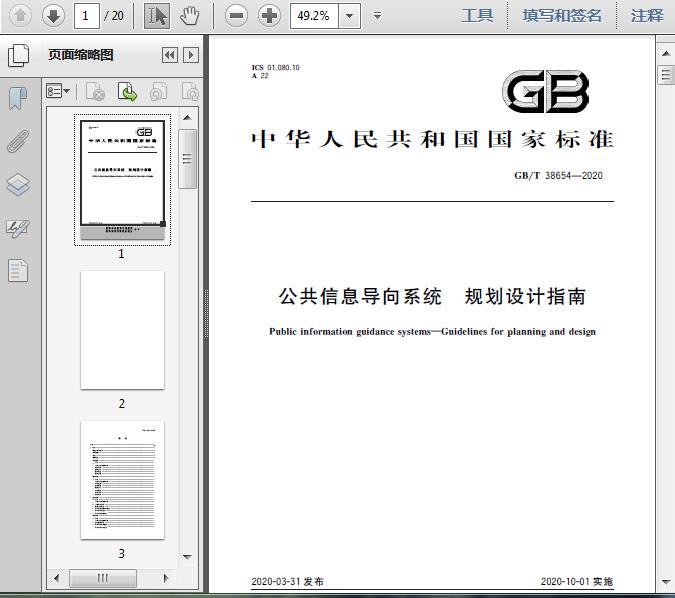Click document vertical scroll handle
The image size is (675, 598).
click(666, 75)
